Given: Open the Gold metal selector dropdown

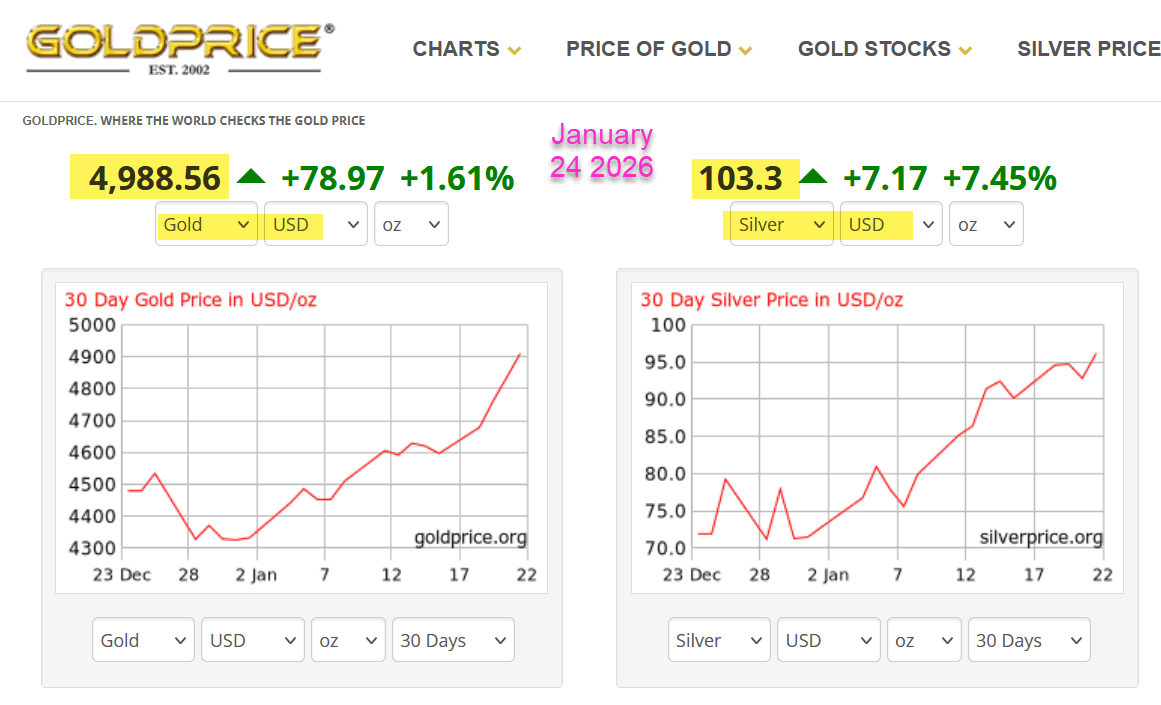Looking at the screenshot, I should (x=206, y=223).
